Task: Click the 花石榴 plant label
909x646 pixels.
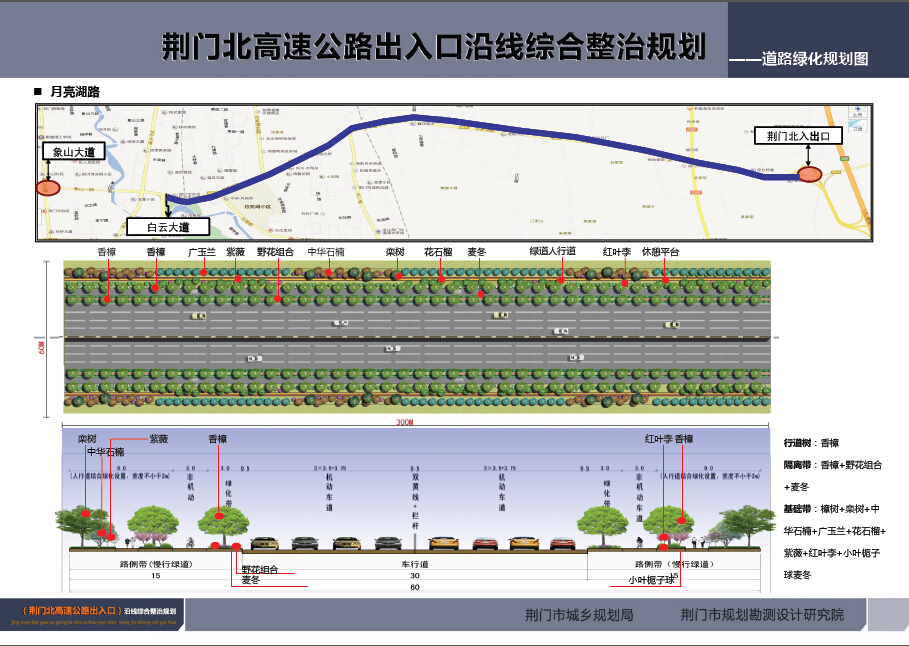Action: point(439,253)
